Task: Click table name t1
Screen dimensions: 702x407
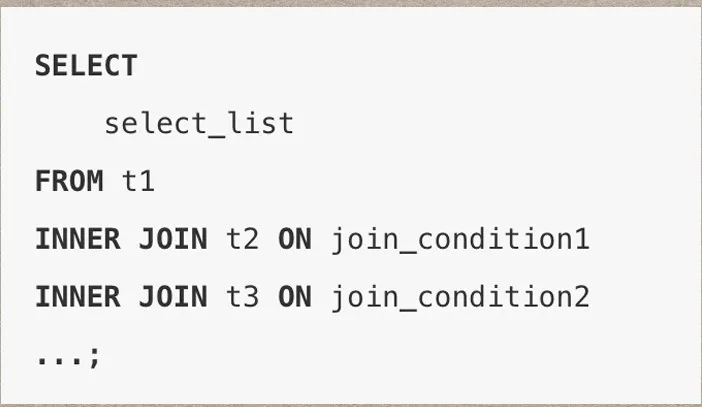Action: (139, 182)
